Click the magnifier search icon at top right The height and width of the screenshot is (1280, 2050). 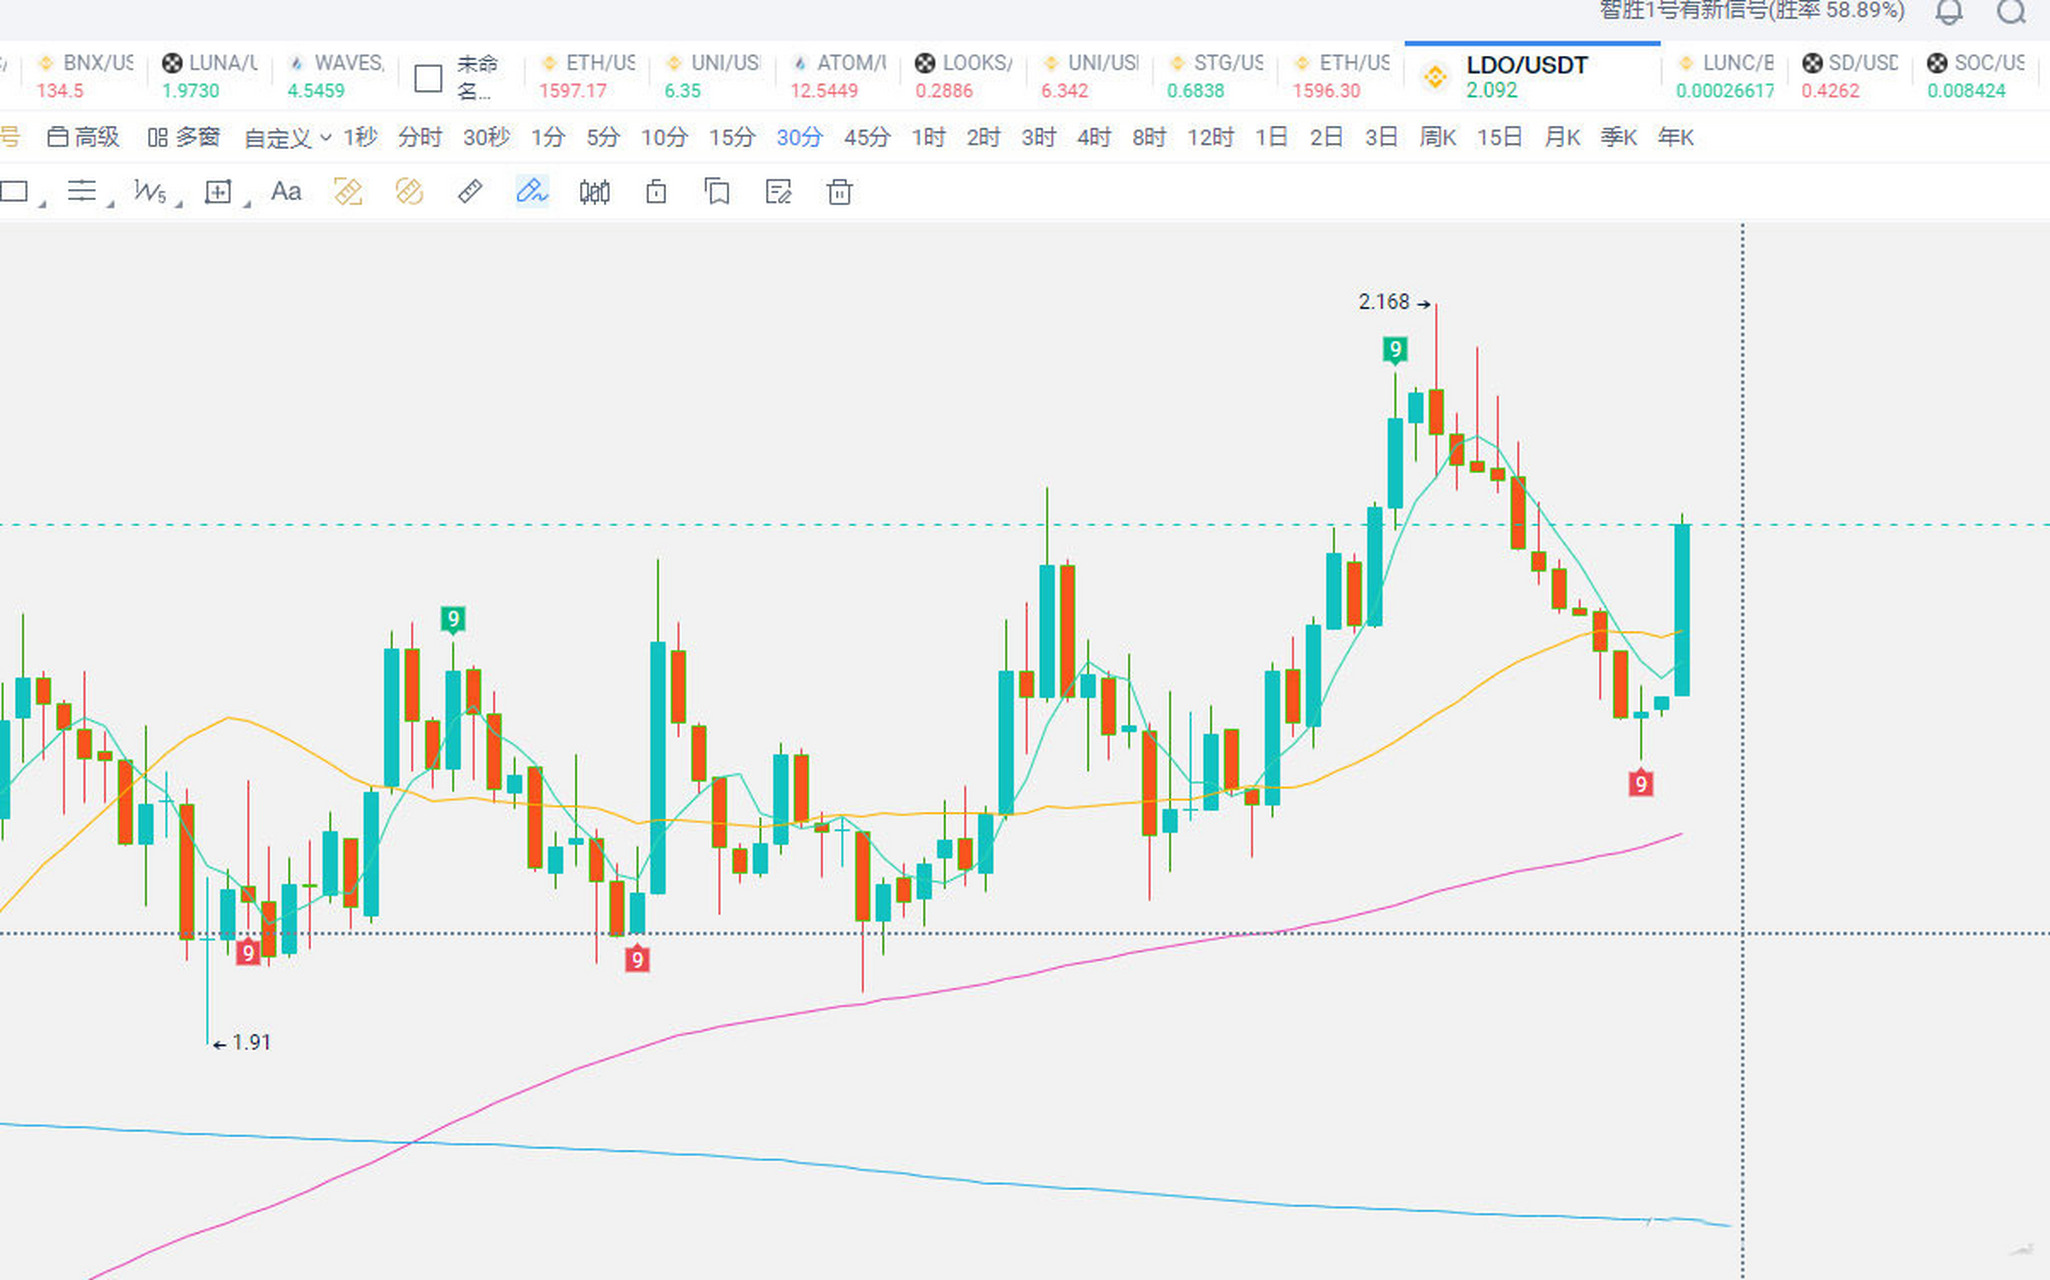2011,11
